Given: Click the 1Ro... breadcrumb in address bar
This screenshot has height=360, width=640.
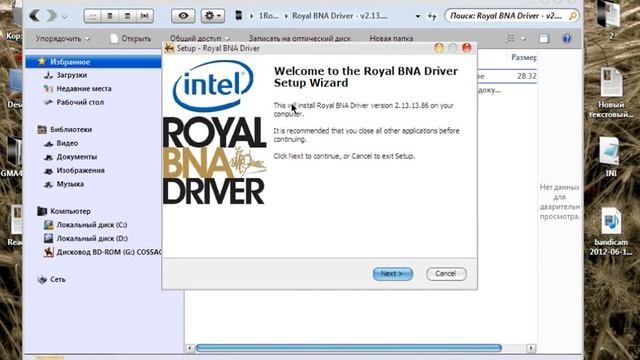Looking at the screenshot, I should 268,16.
